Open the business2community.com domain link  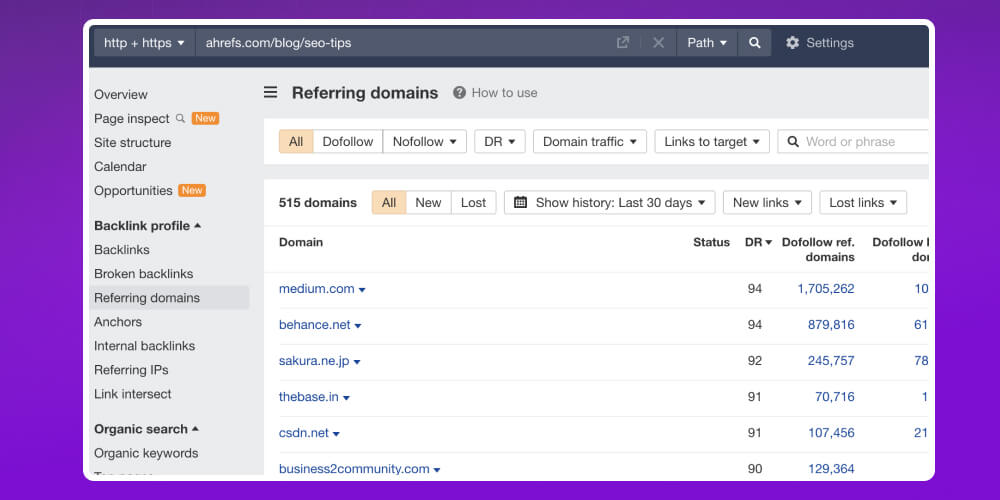coord(354,469)
